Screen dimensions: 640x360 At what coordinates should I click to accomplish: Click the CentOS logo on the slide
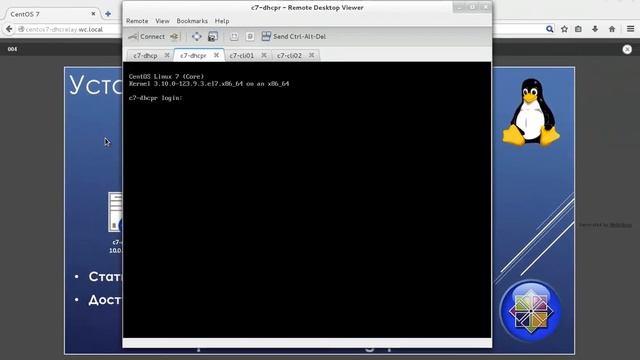530,311
